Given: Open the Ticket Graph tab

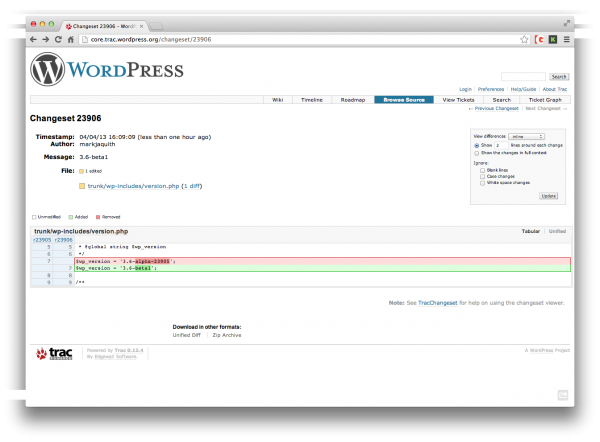Looking at the screenshot, I should (x=545, y=100).
